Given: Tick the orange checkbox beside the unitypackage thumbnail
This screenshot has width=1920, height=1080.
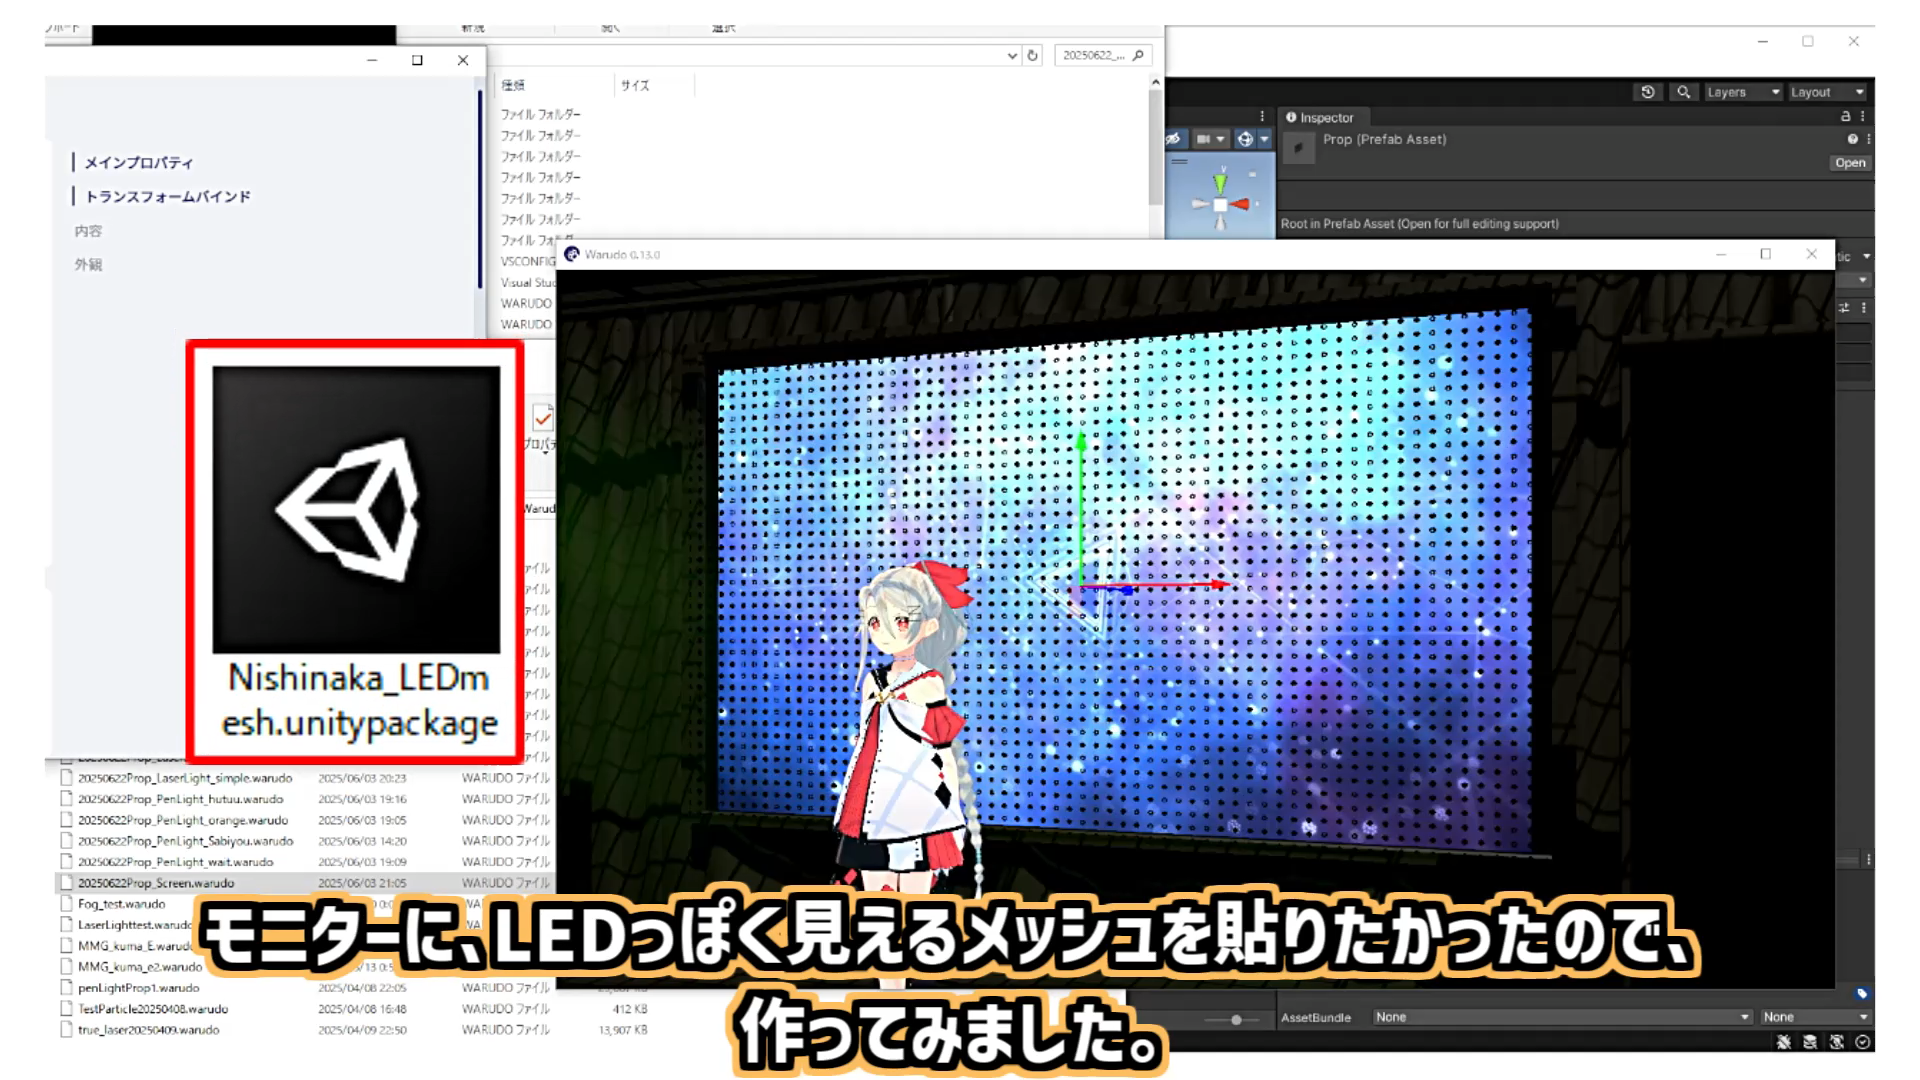Looking at the screenshot, I should 543,418.
